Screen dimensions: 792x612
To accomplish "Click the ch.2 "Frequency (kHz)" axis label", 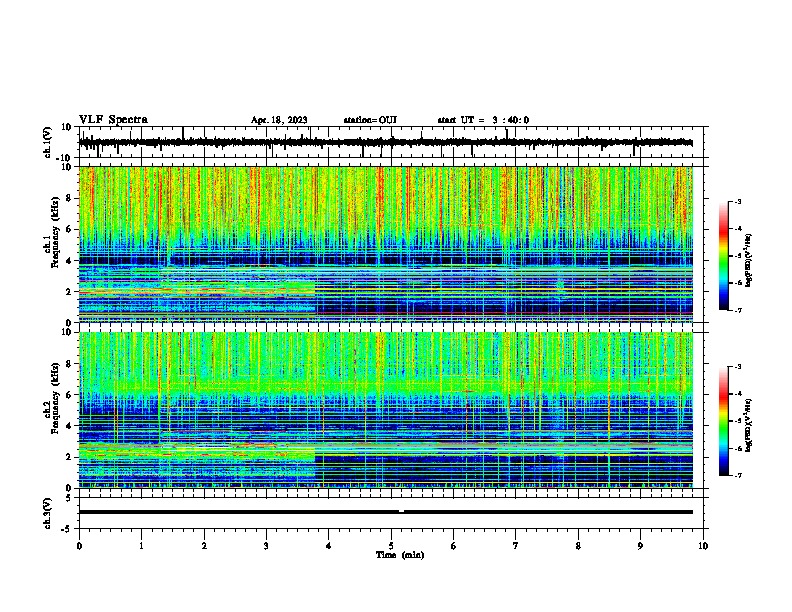I will 55,398.
